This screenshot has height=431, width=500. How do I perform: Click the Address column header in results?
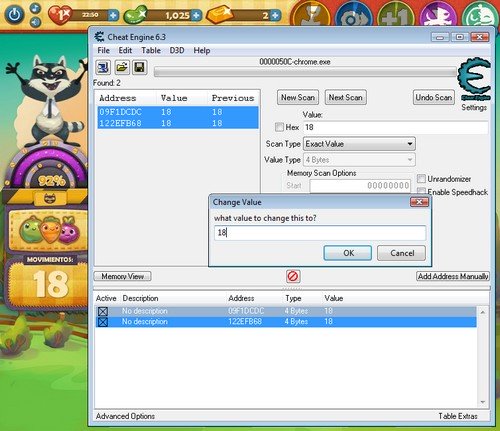[118, 98]
